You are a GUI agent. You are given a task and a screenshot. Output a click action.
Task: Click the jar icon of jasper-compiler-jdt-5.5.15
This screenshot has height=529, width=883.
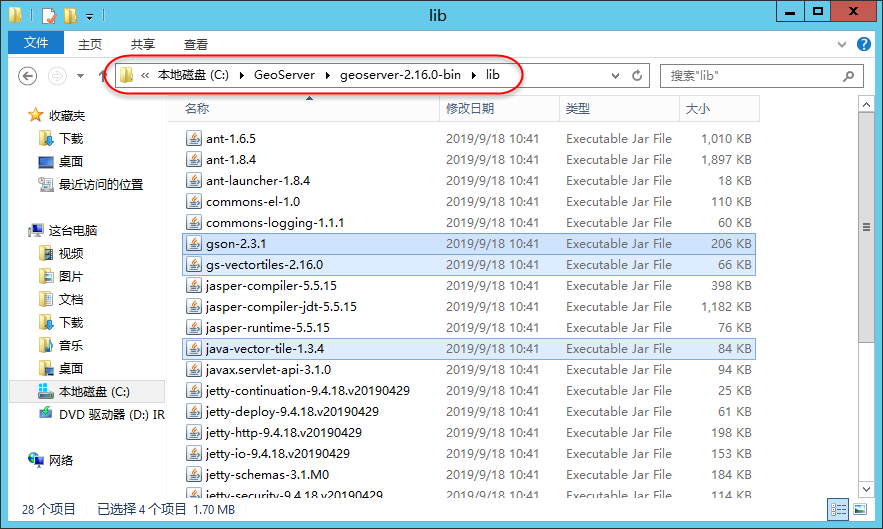(x=194, y=306)
